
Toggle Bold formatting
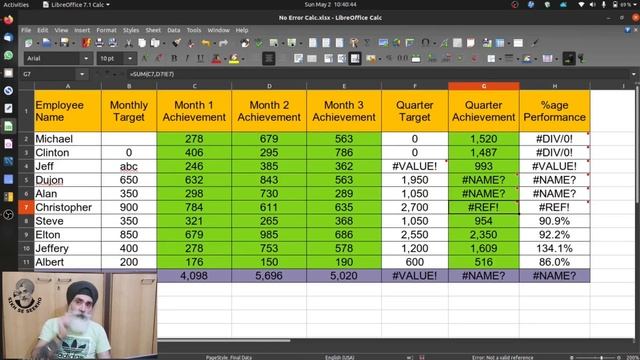pos(174,59)
